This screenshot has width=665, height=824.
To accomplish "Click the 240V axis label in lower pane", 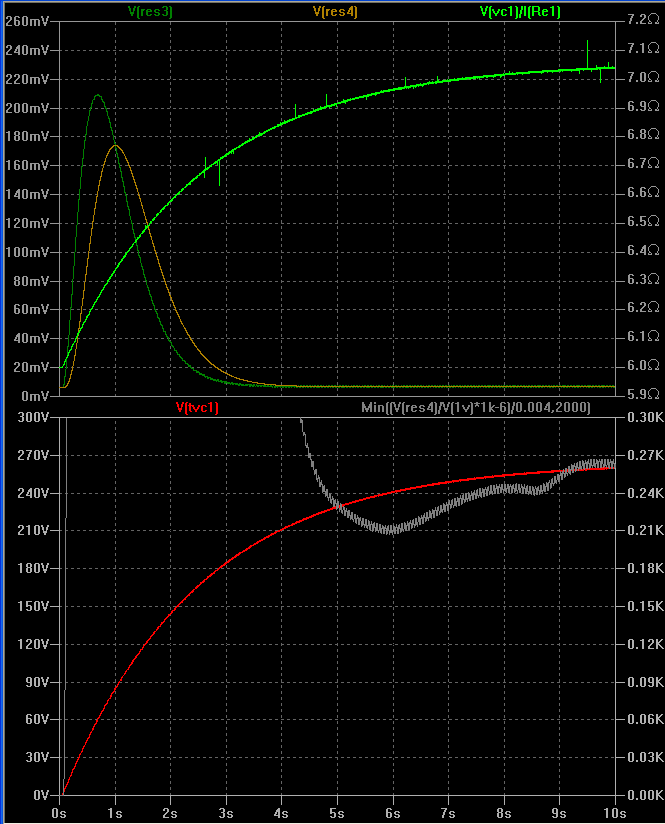I will click(33, 493).
